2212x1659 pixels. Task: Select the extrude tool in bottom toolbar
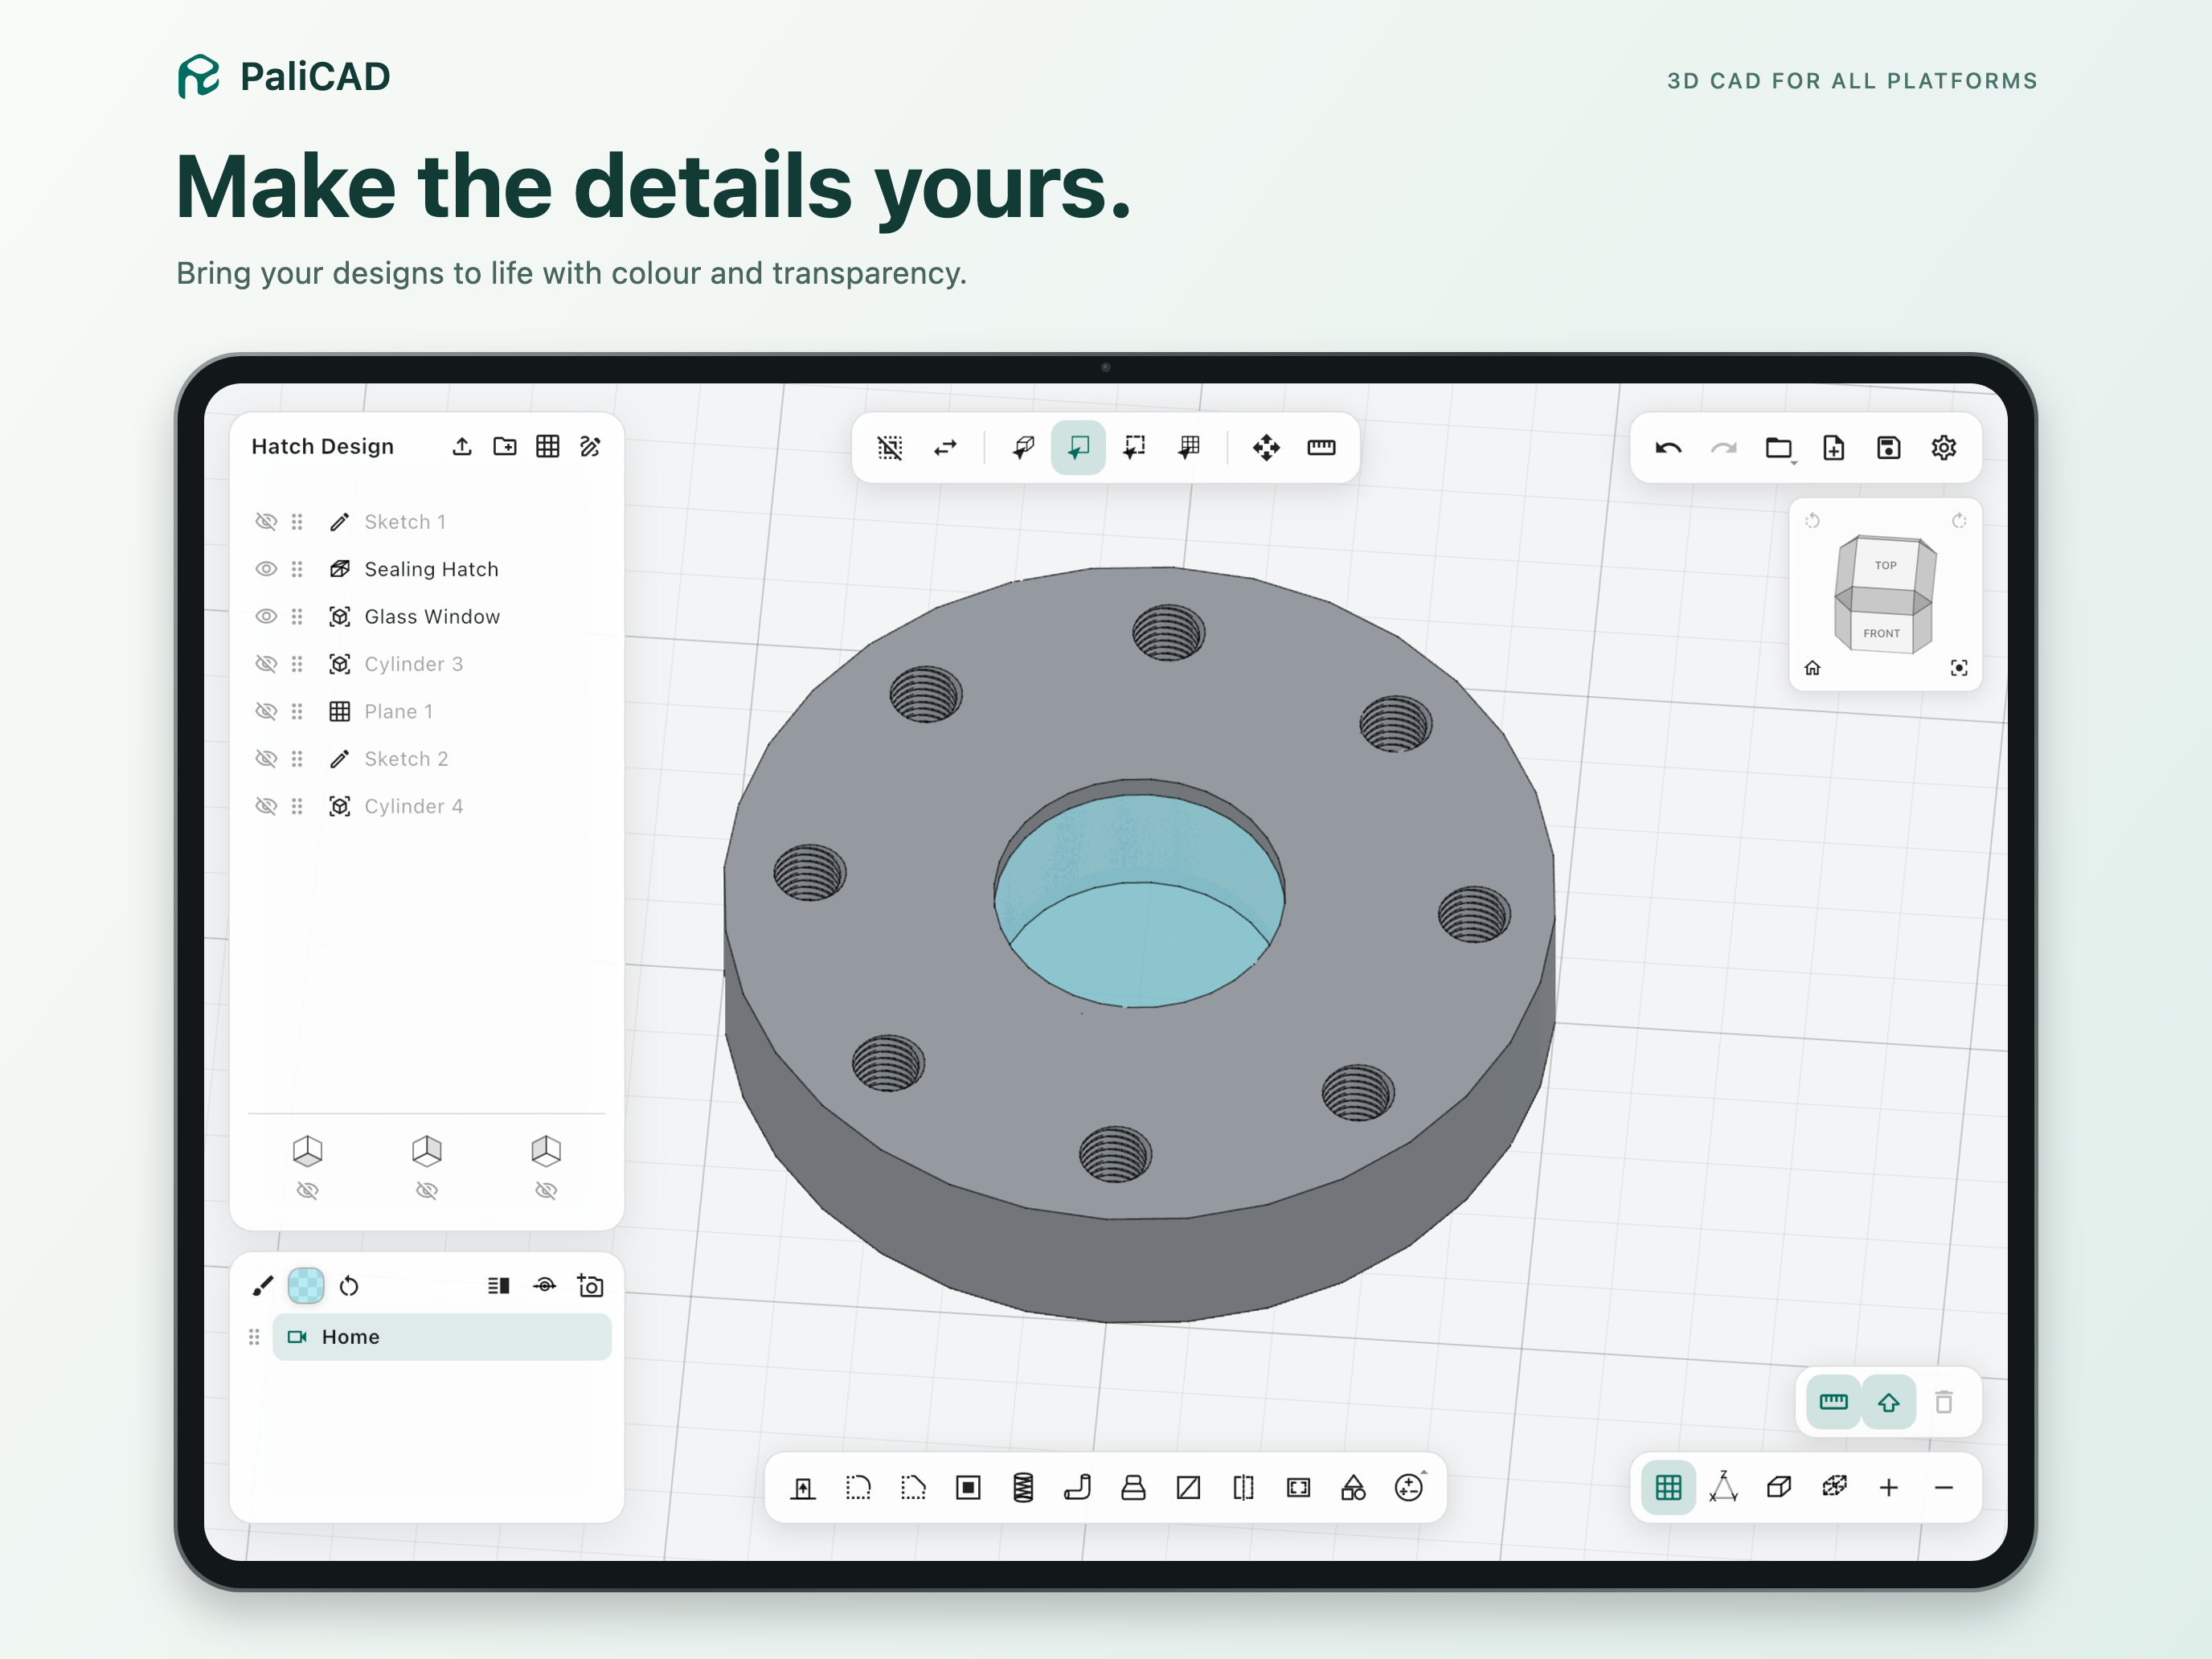(x=803, y=1488)
